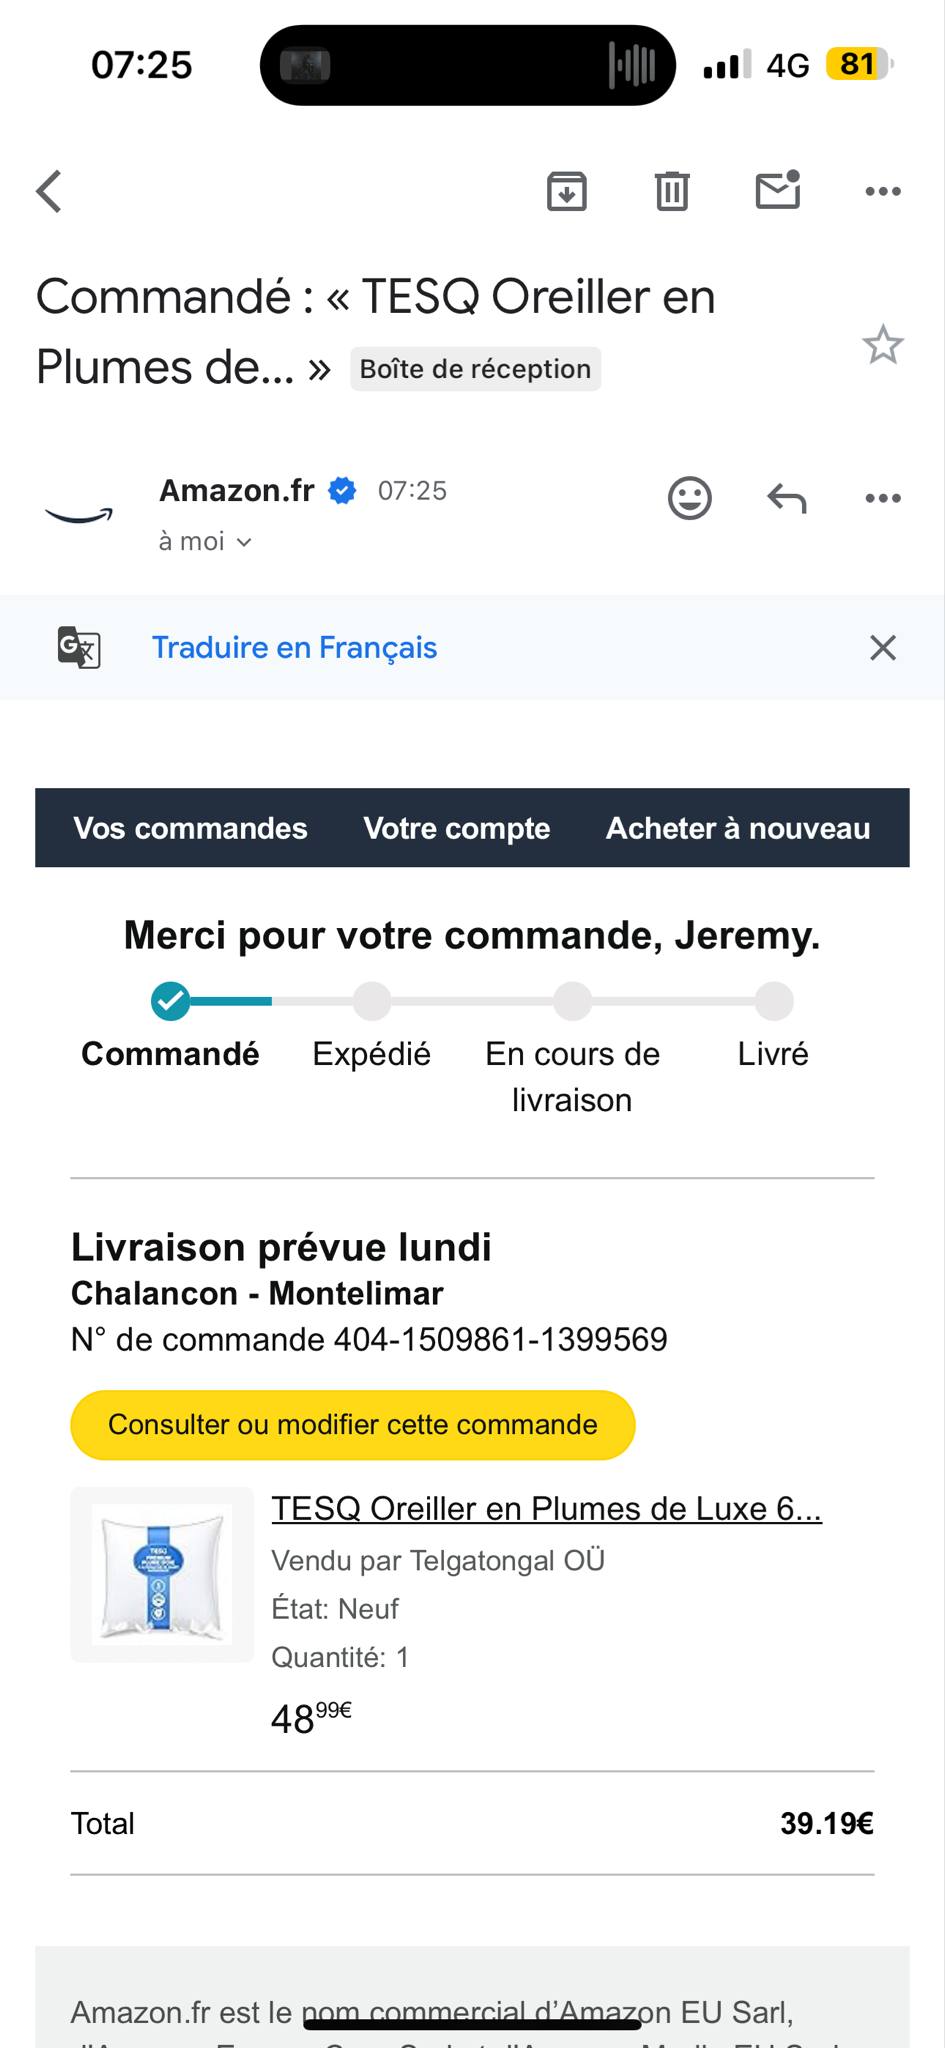
Task: Open top toolbar three-dot more menu
Action: coord(883,191)
